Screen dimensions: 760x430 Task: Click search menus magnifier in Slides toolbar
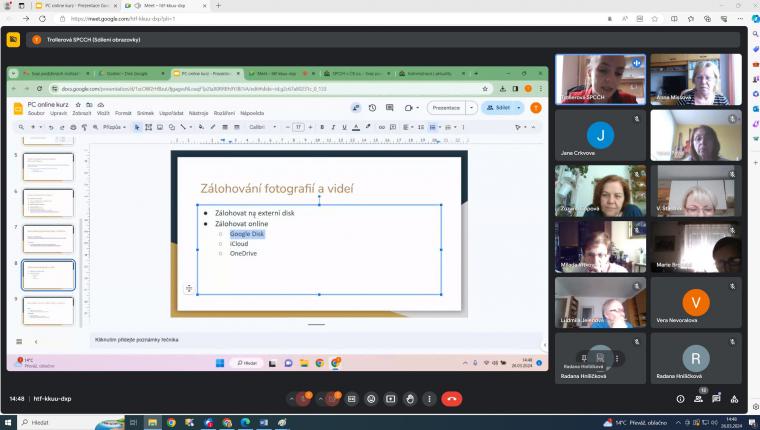(x=21, y=127)
